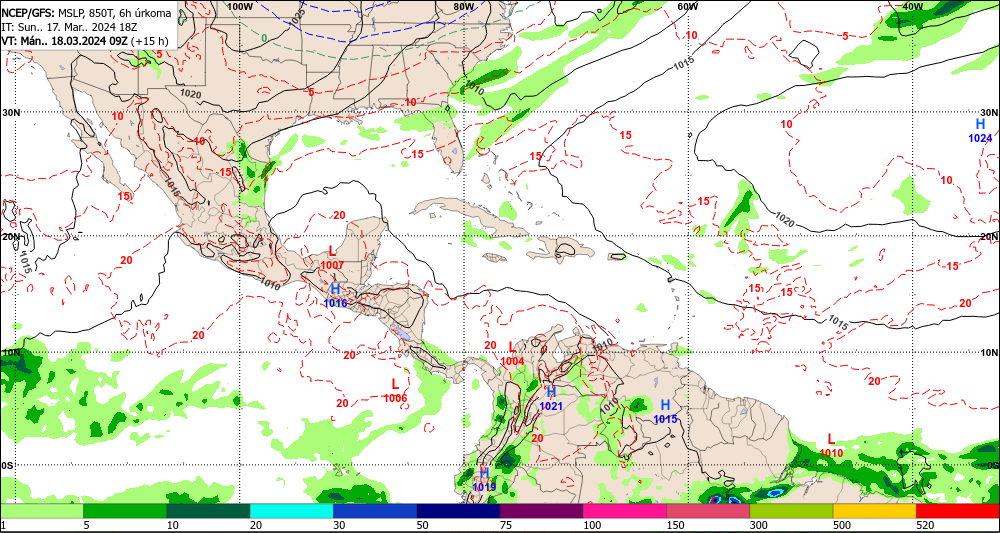Pick the navy 50–75 legend swatch
Image resolution: width=1000 pixels, height=533 pixels.
[458, 511]
